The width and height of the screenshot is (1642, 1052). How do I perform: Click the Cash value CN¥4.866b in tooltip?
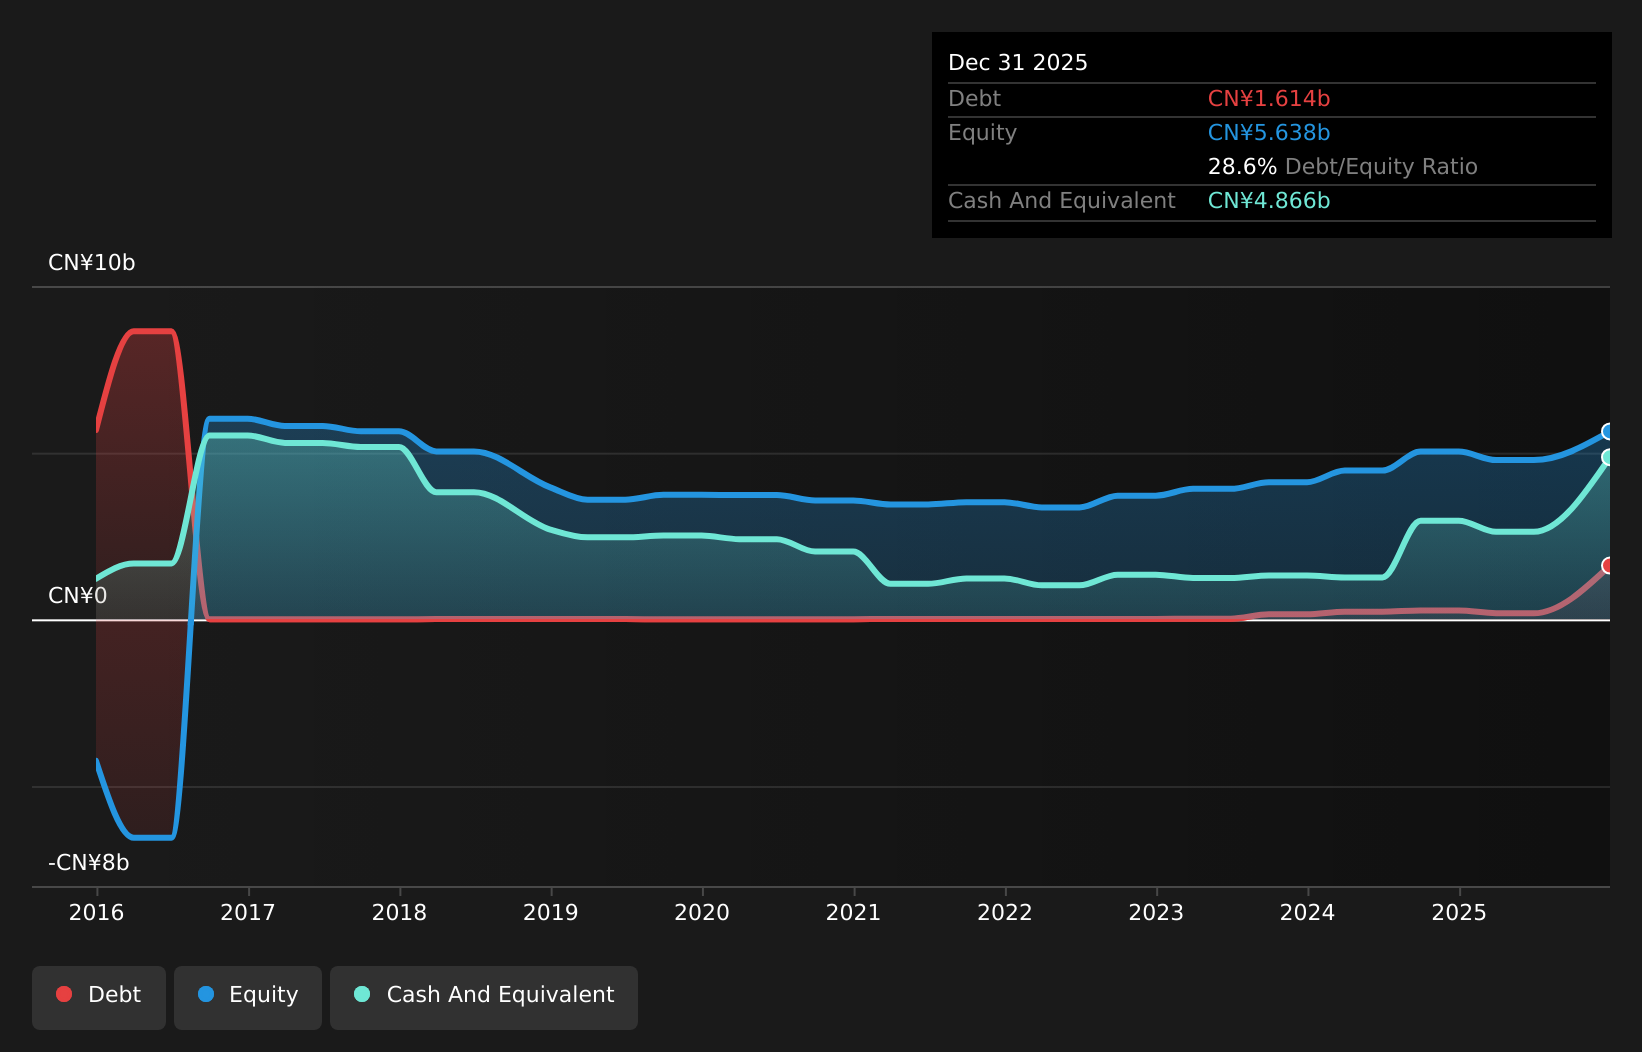point(1269,201)
